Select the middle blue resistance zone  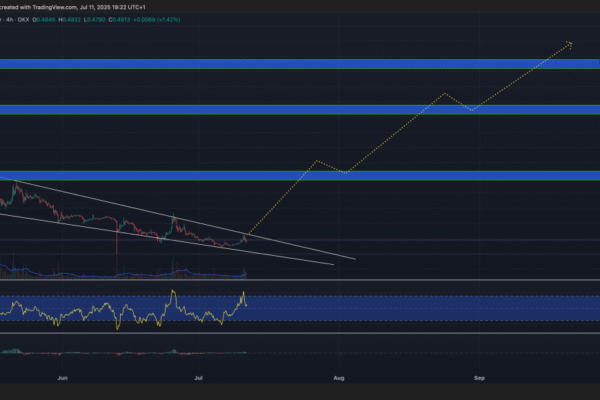point(300,109)
